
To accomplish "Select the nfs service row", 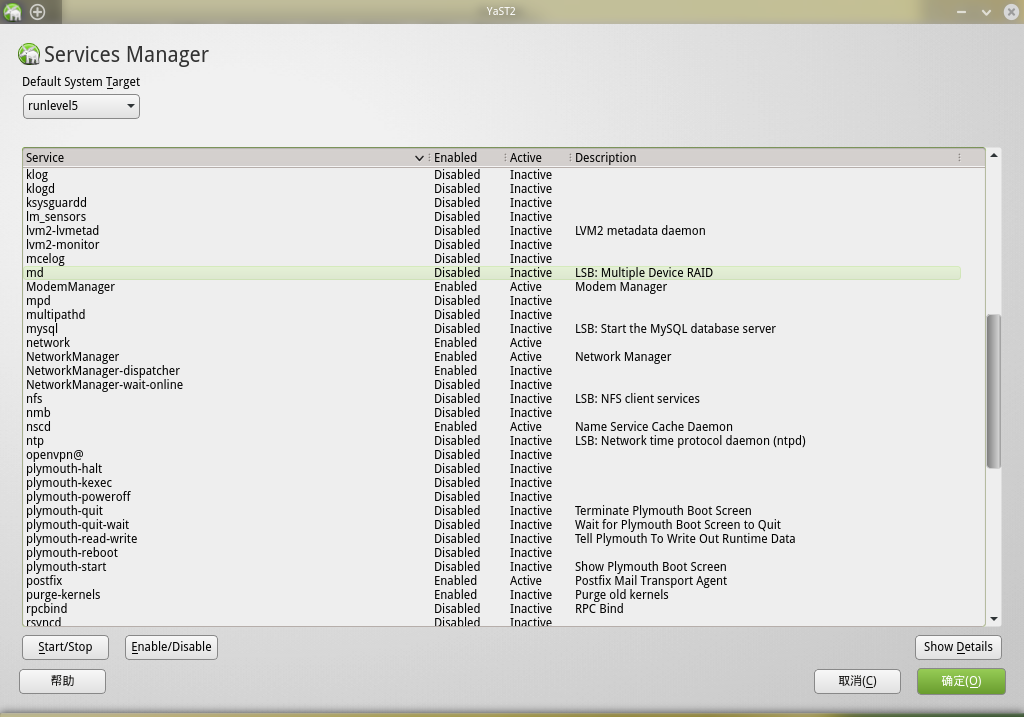I will click(492, 400).
